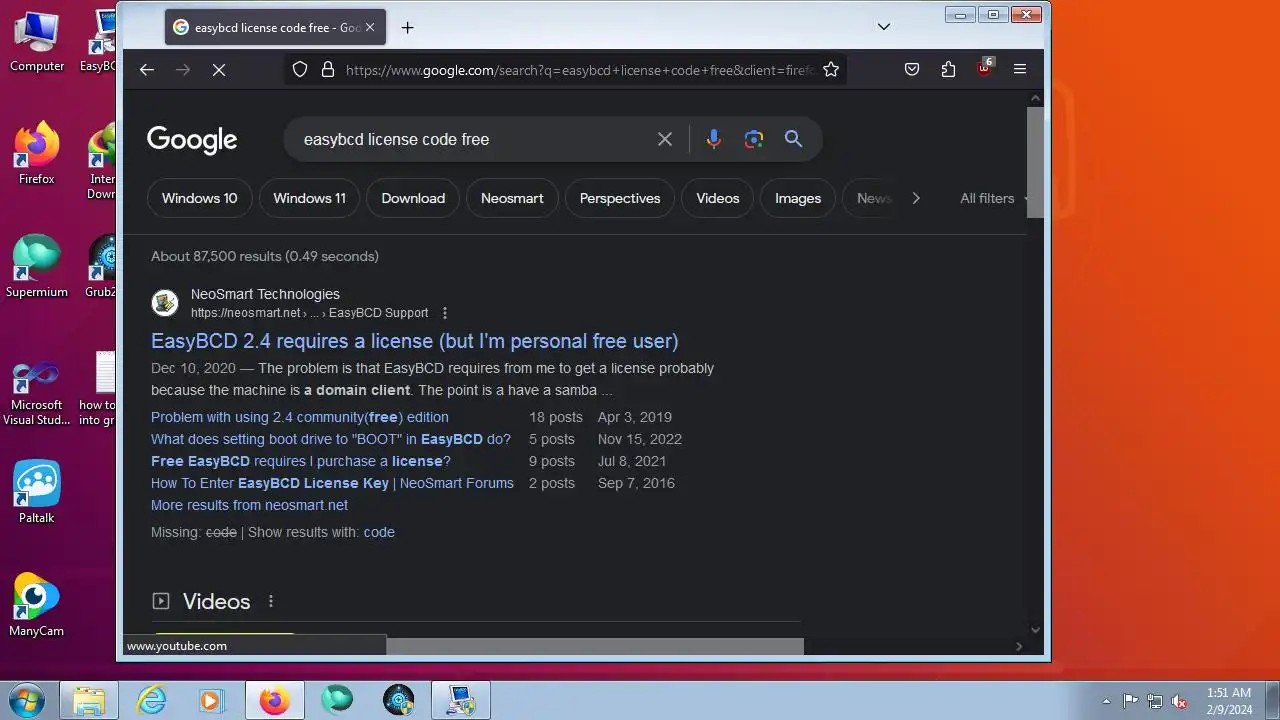Stop page loading with the X button
The height and width of the screenshot is (720, 1280).
(x=219, y=70)
